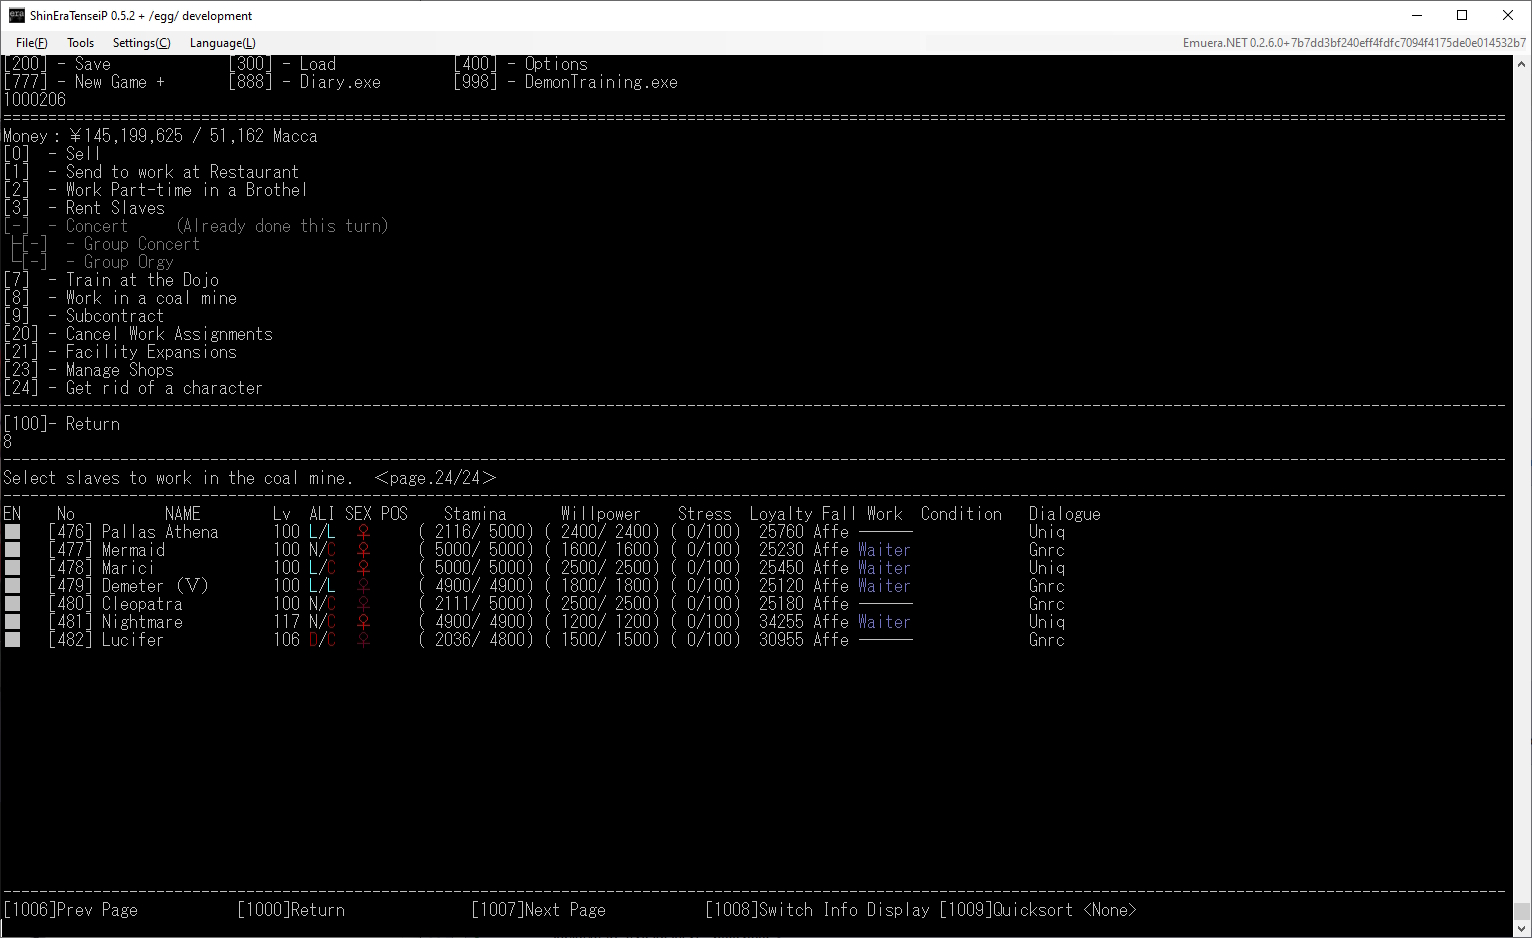Choose [400] Options
The height and width of the screenshot is (938, 1532).
tap(520, 64)
